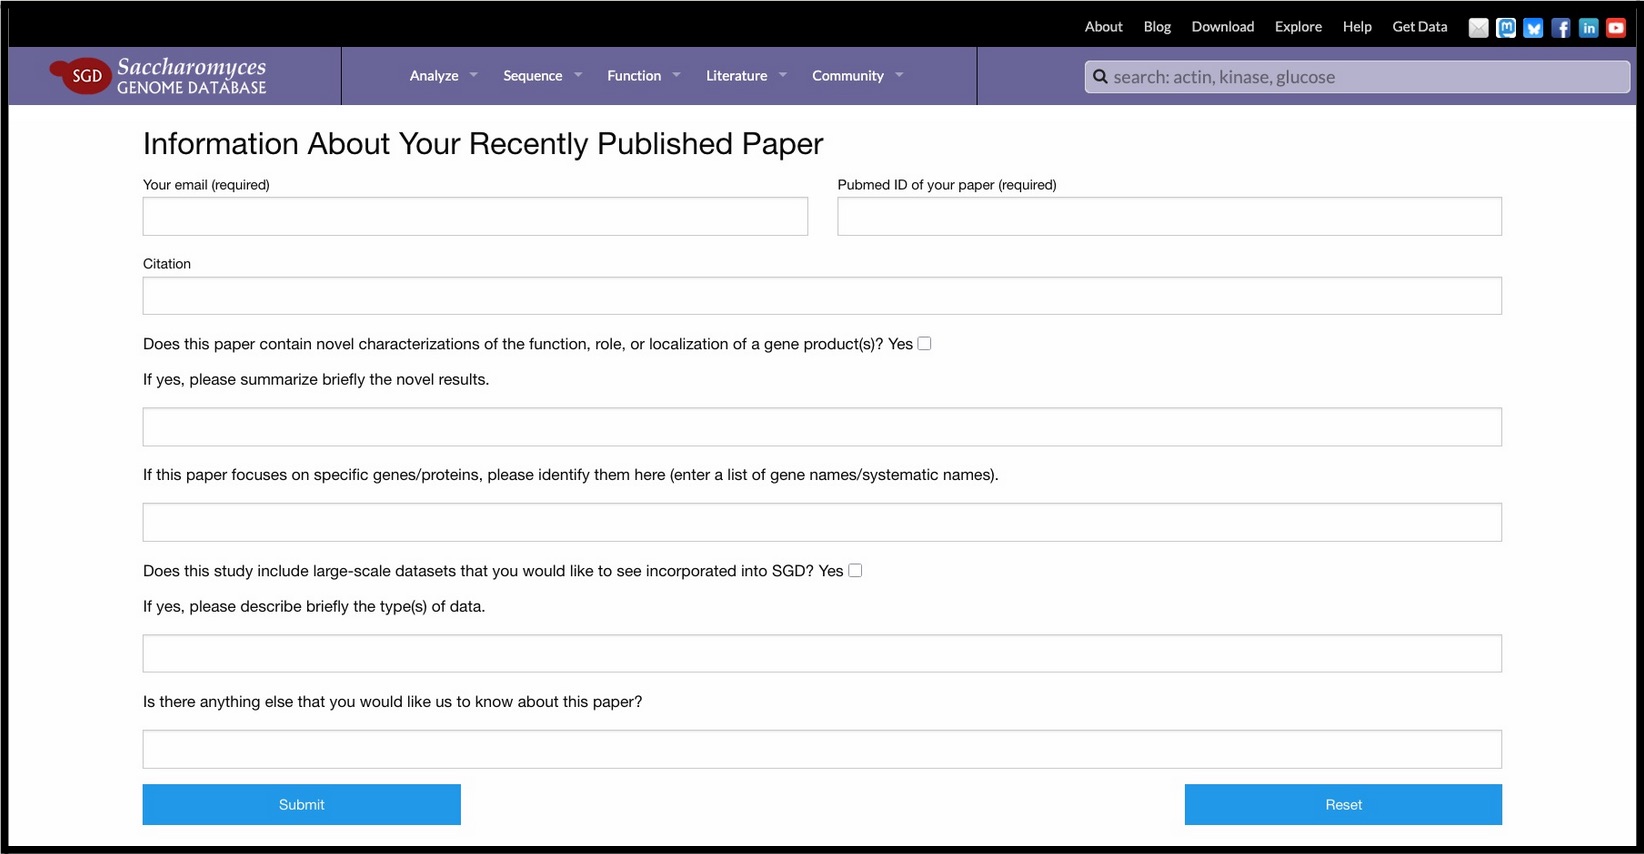Open the Download menu item
Viewport: 1644px width, 854px height.
[x=1222, y=27]
